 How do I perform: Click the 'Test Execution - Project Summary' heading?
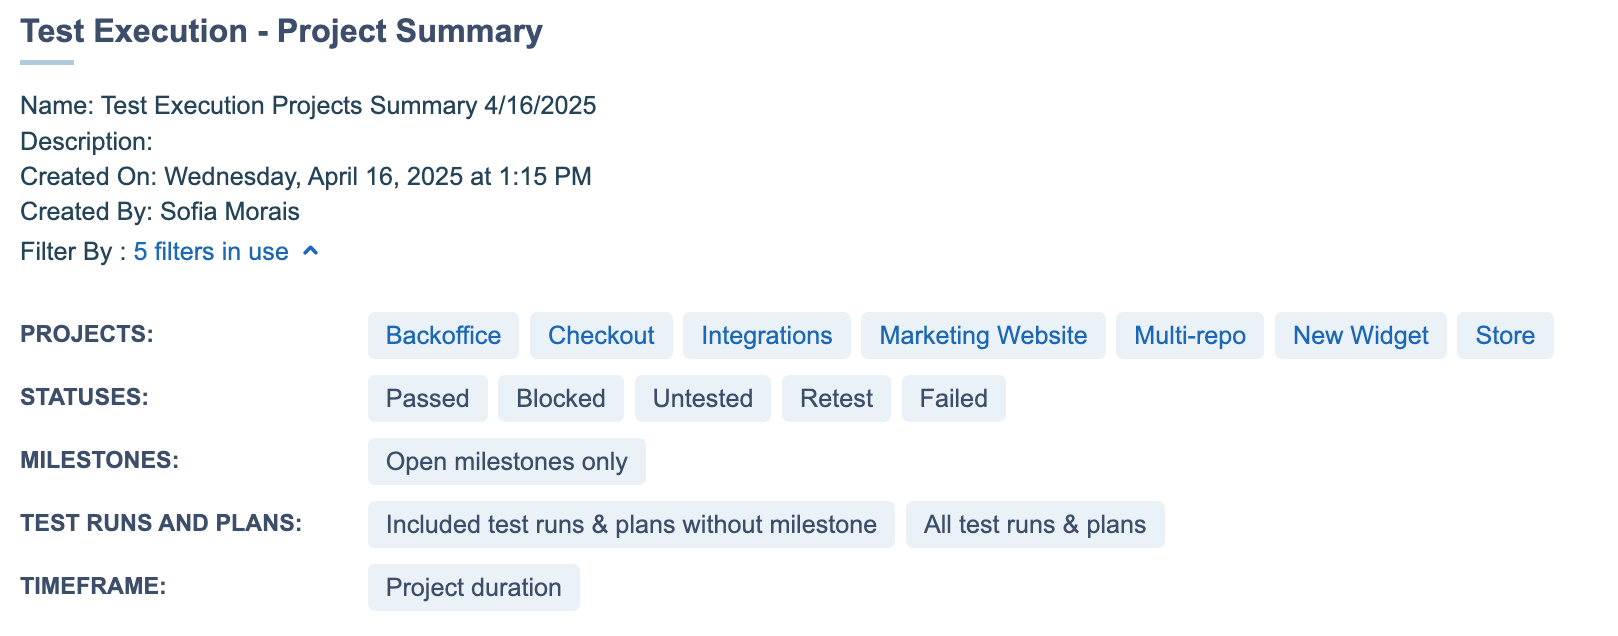pyautogui.click(x=281, y=32)
